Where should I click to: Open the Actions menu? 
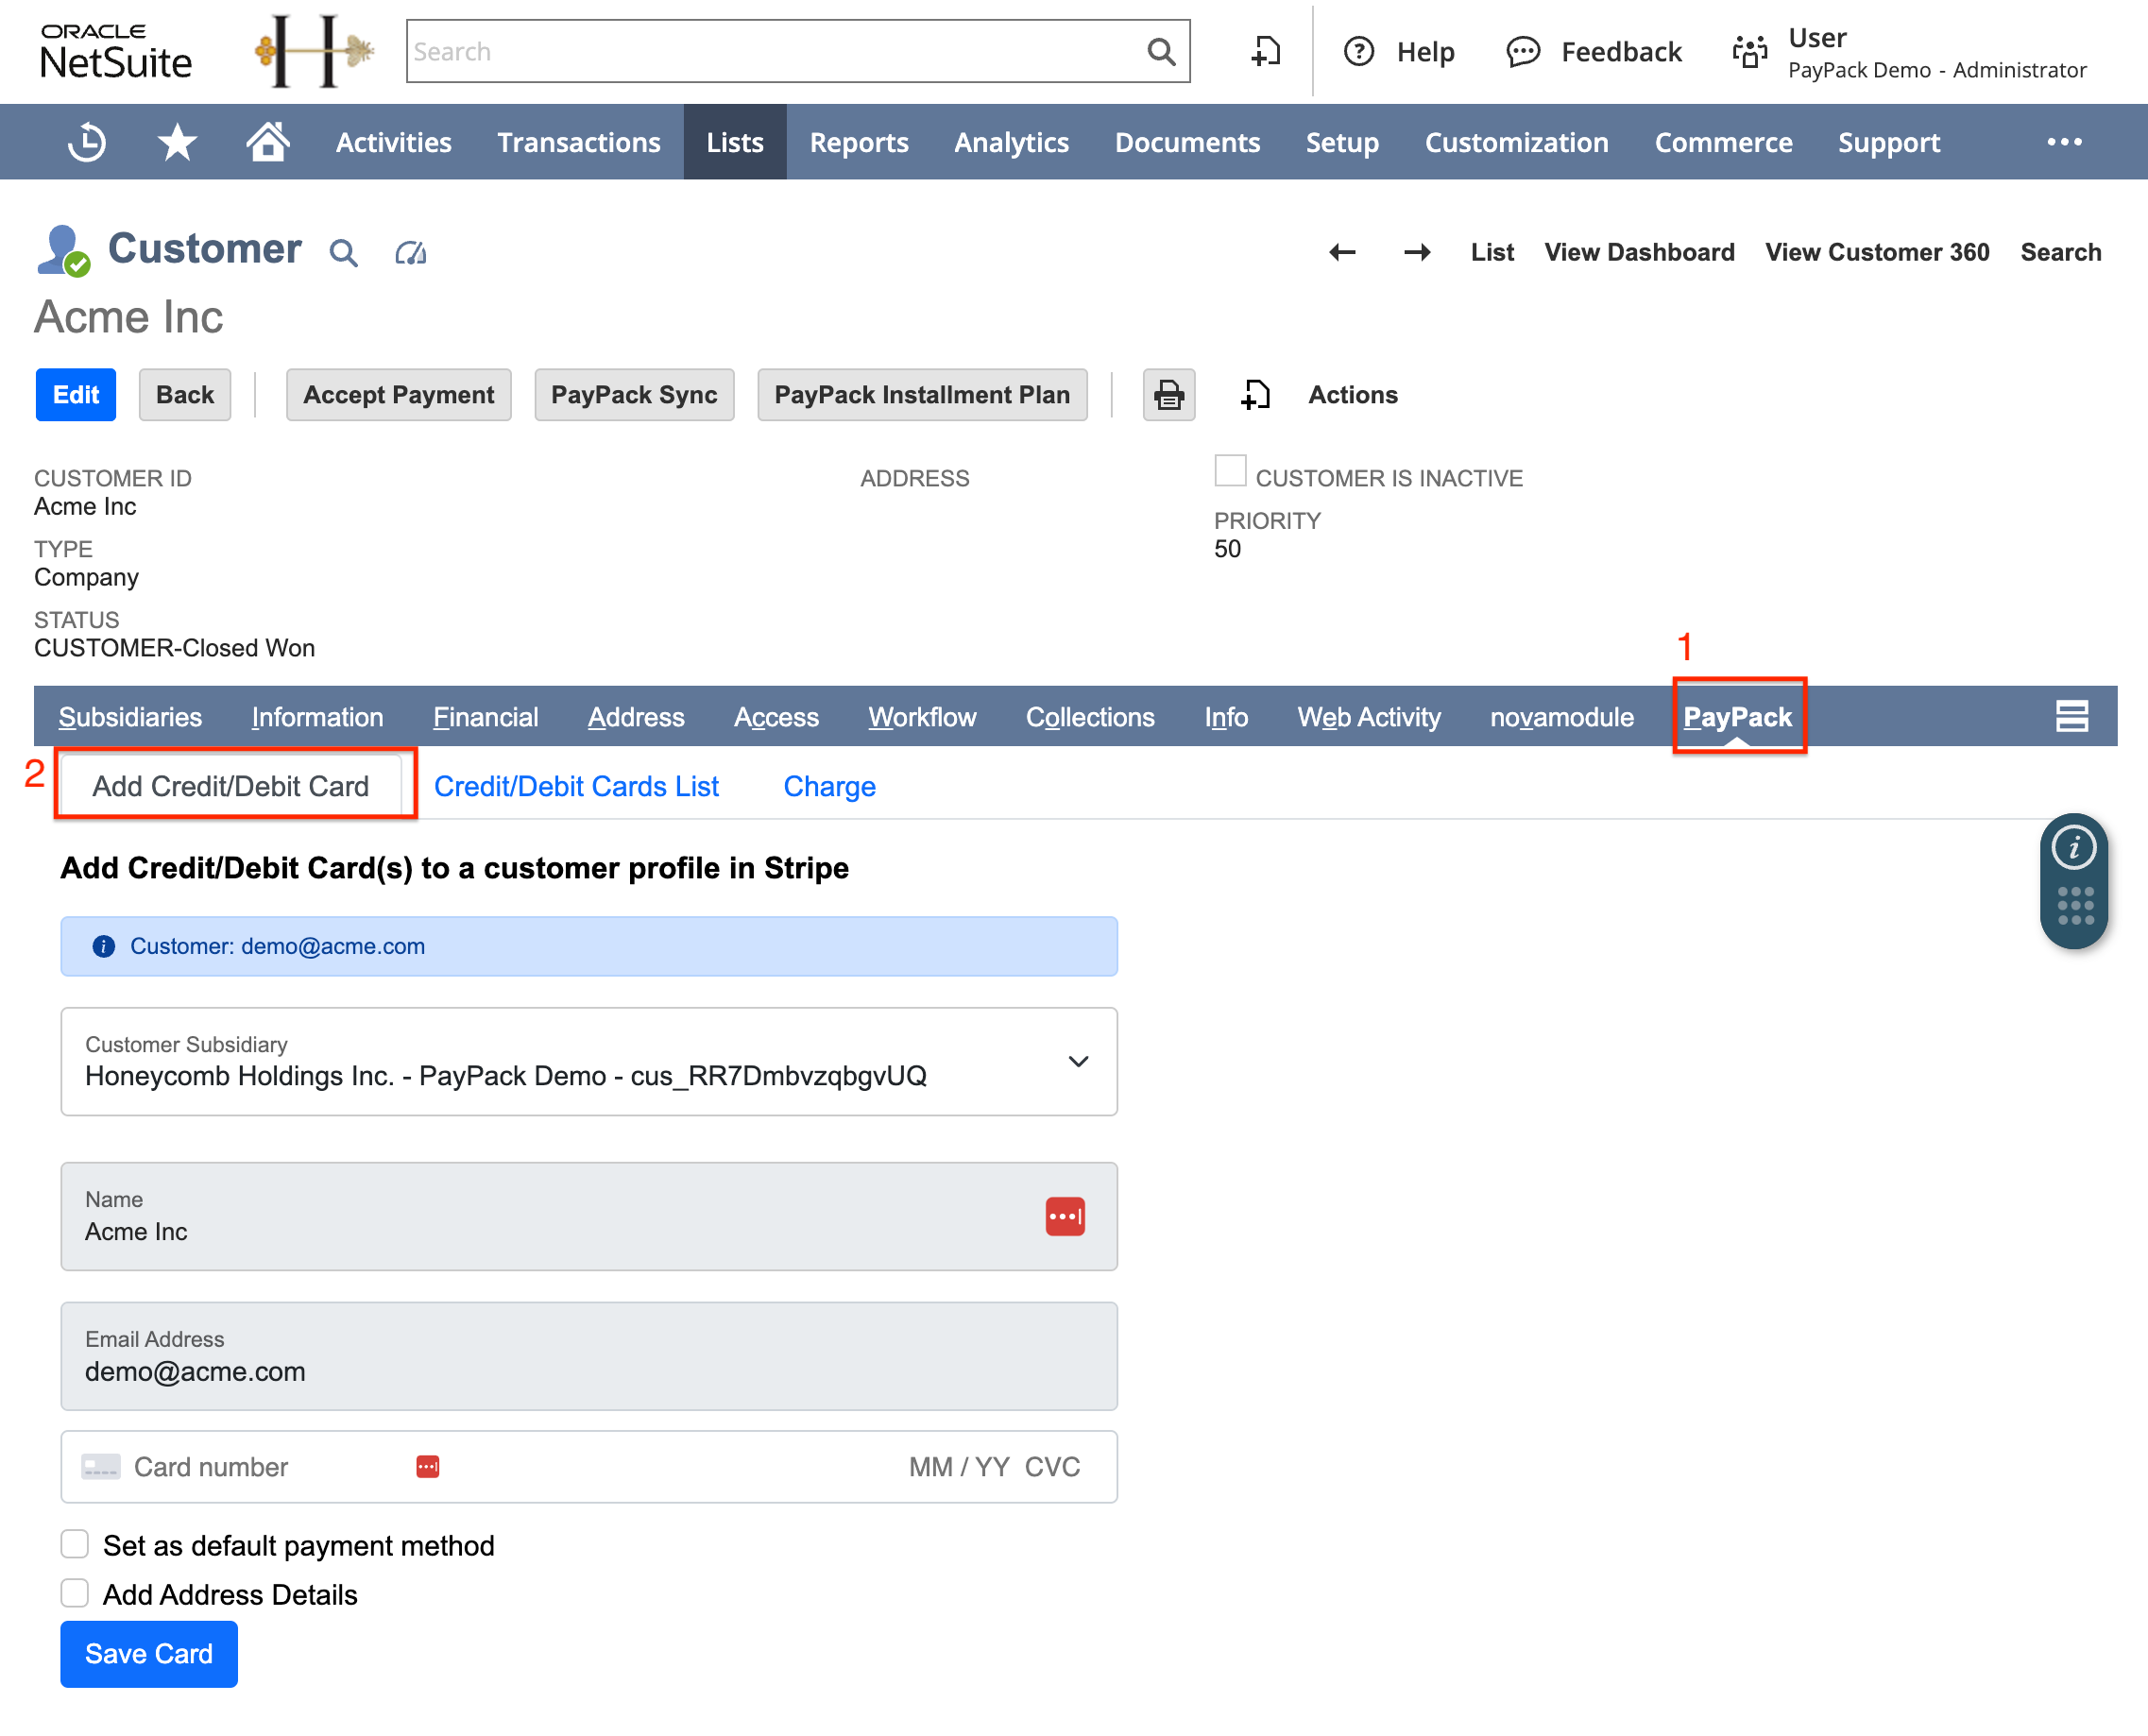[x=1351, y=395]
